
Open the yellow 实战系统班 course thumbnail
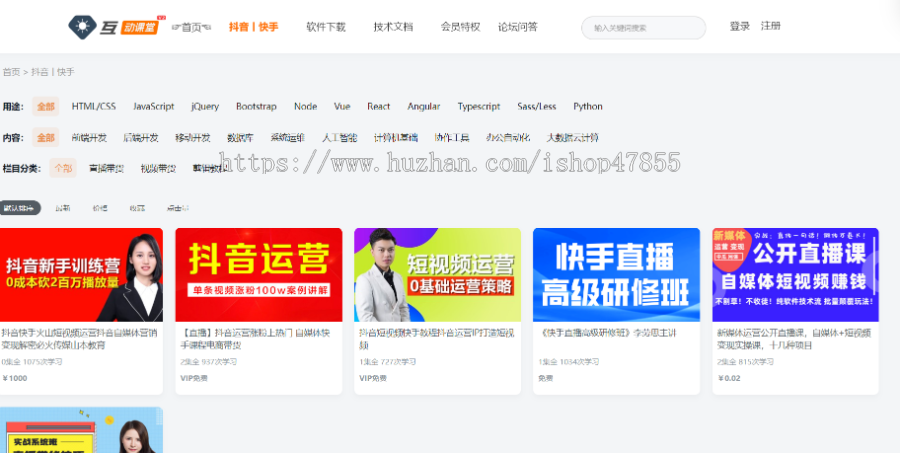pyautogui.click(x=81, y=430)
